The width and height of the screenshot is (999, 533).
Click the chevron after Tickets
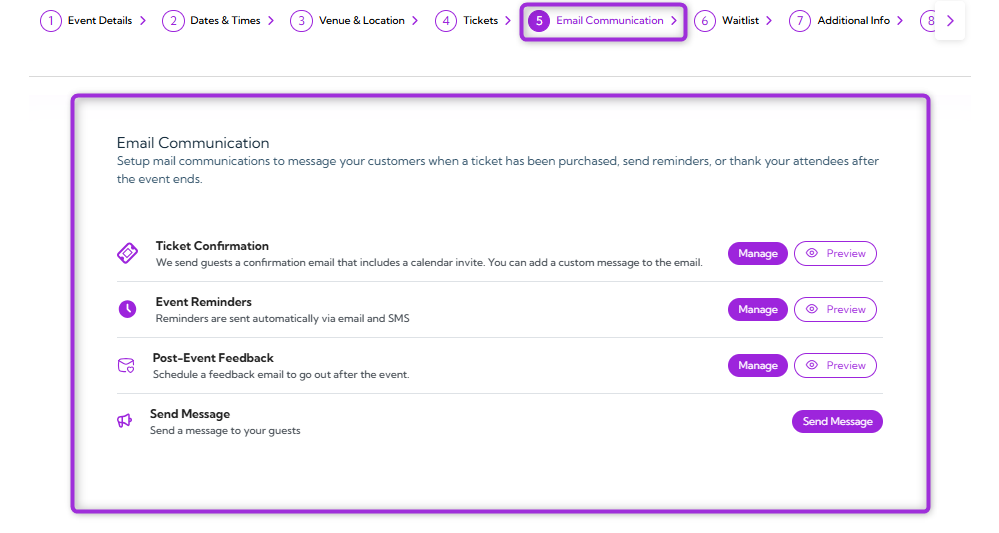[x=508, y=21]
